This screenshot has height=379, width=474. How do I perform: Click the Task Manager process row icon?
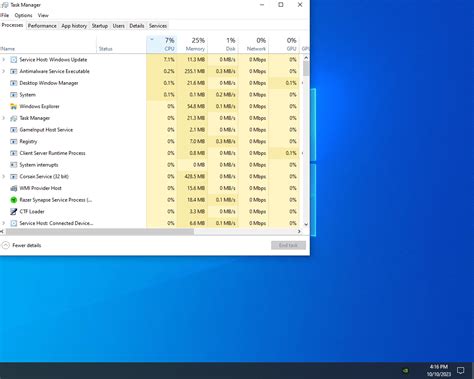14,118
